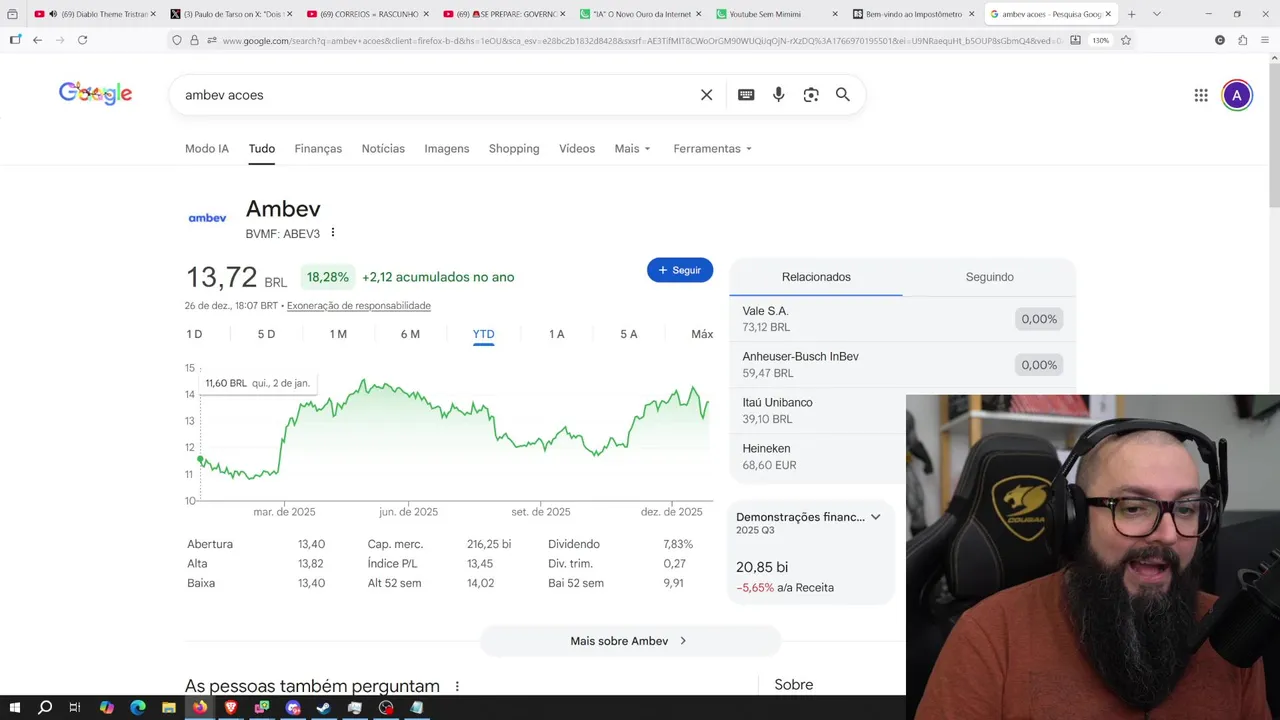Switch to 'Bem-vindo ao Impostômetro' browser tab

914,14
